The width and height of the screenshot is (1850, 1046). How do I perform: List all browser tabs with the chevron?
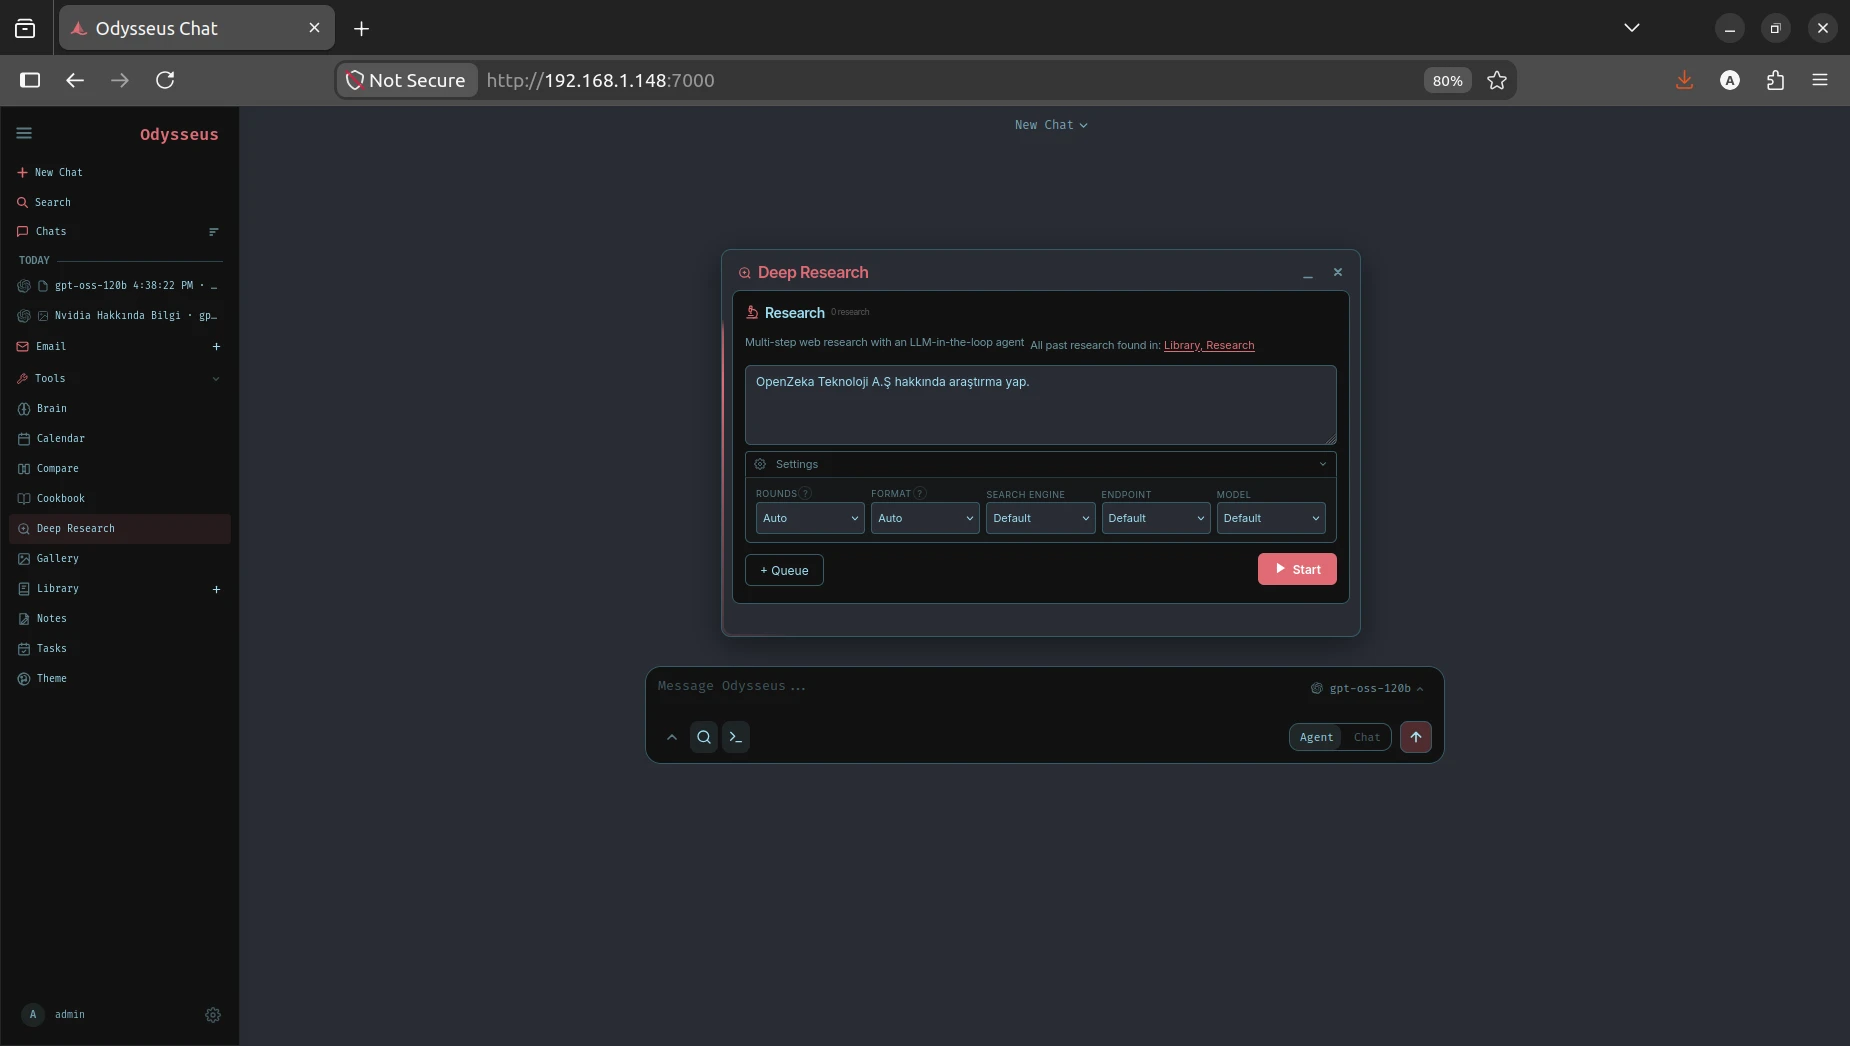click(1632, 28)
